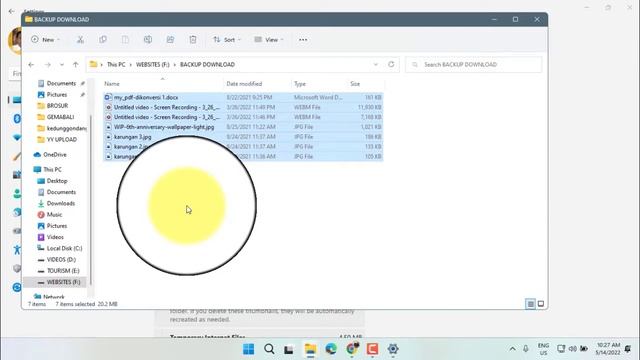Viewport: 640px width, 360px height.
Task: Select my_pdf-dikonversi 1.docx file
Action: click(x=243, y=98)
